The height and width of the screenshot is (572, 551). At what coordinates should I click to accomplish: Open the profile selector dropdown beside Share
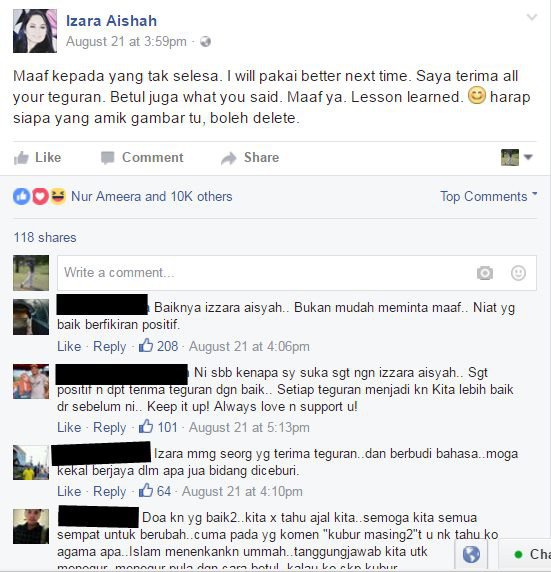point(517,158)
